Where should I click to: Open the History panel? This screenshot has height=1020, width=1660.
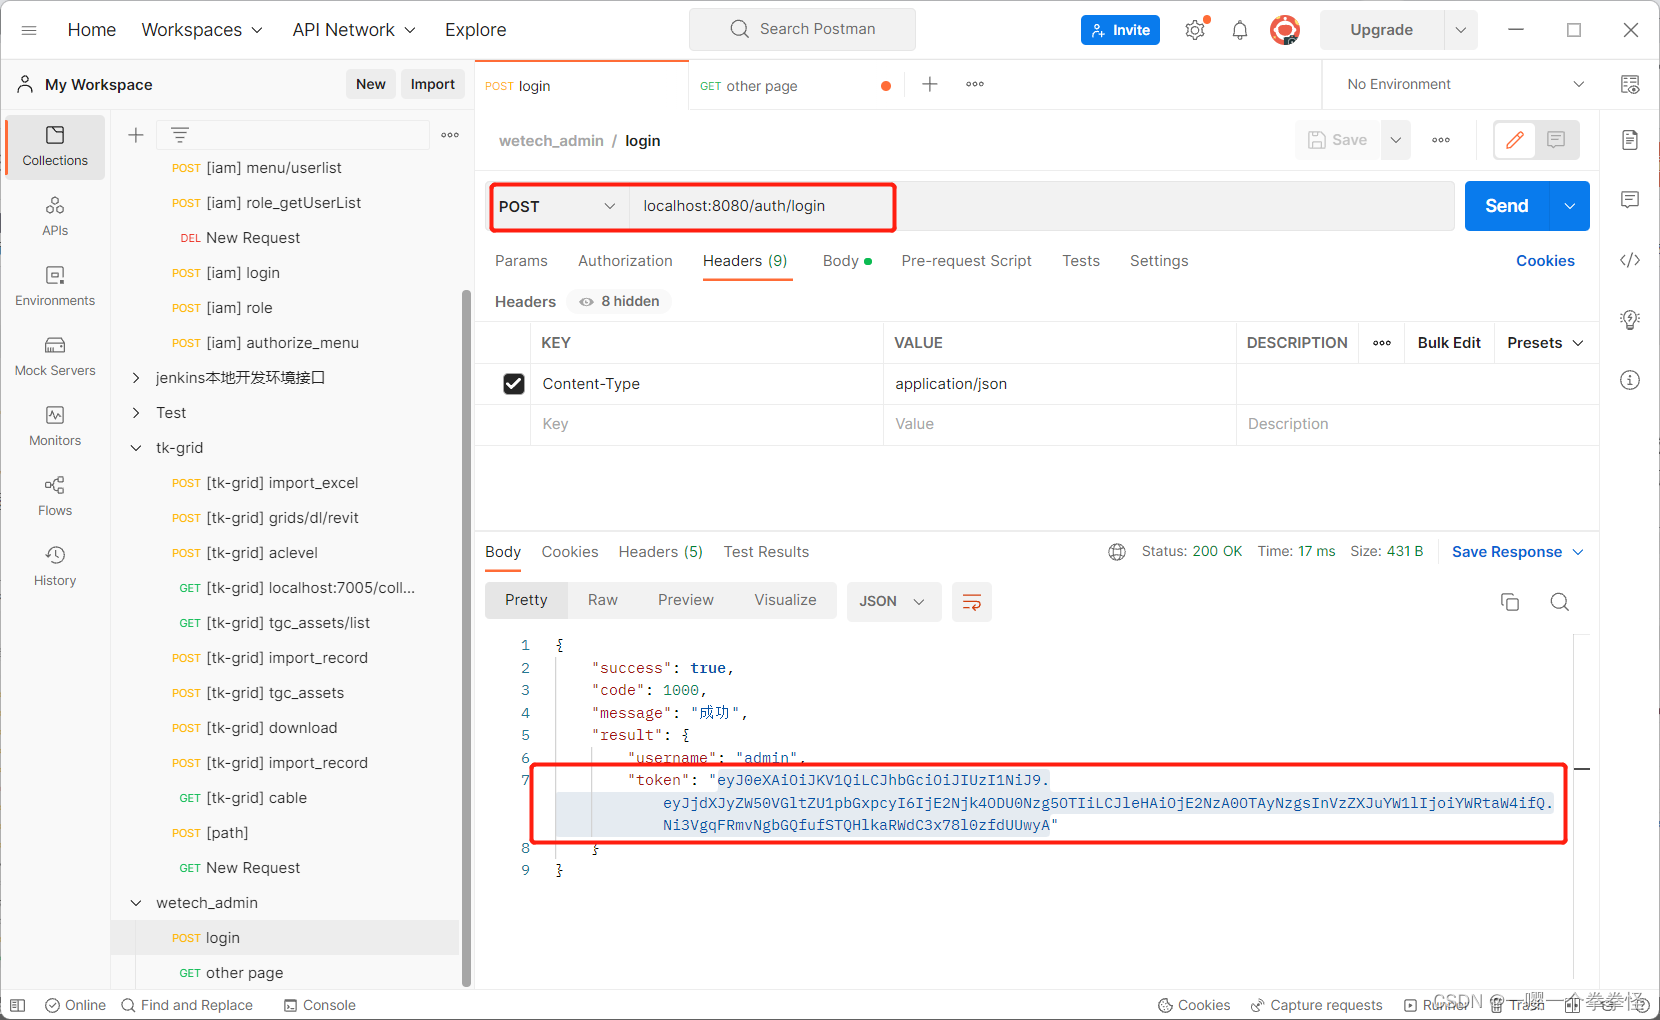coord(55,566)
